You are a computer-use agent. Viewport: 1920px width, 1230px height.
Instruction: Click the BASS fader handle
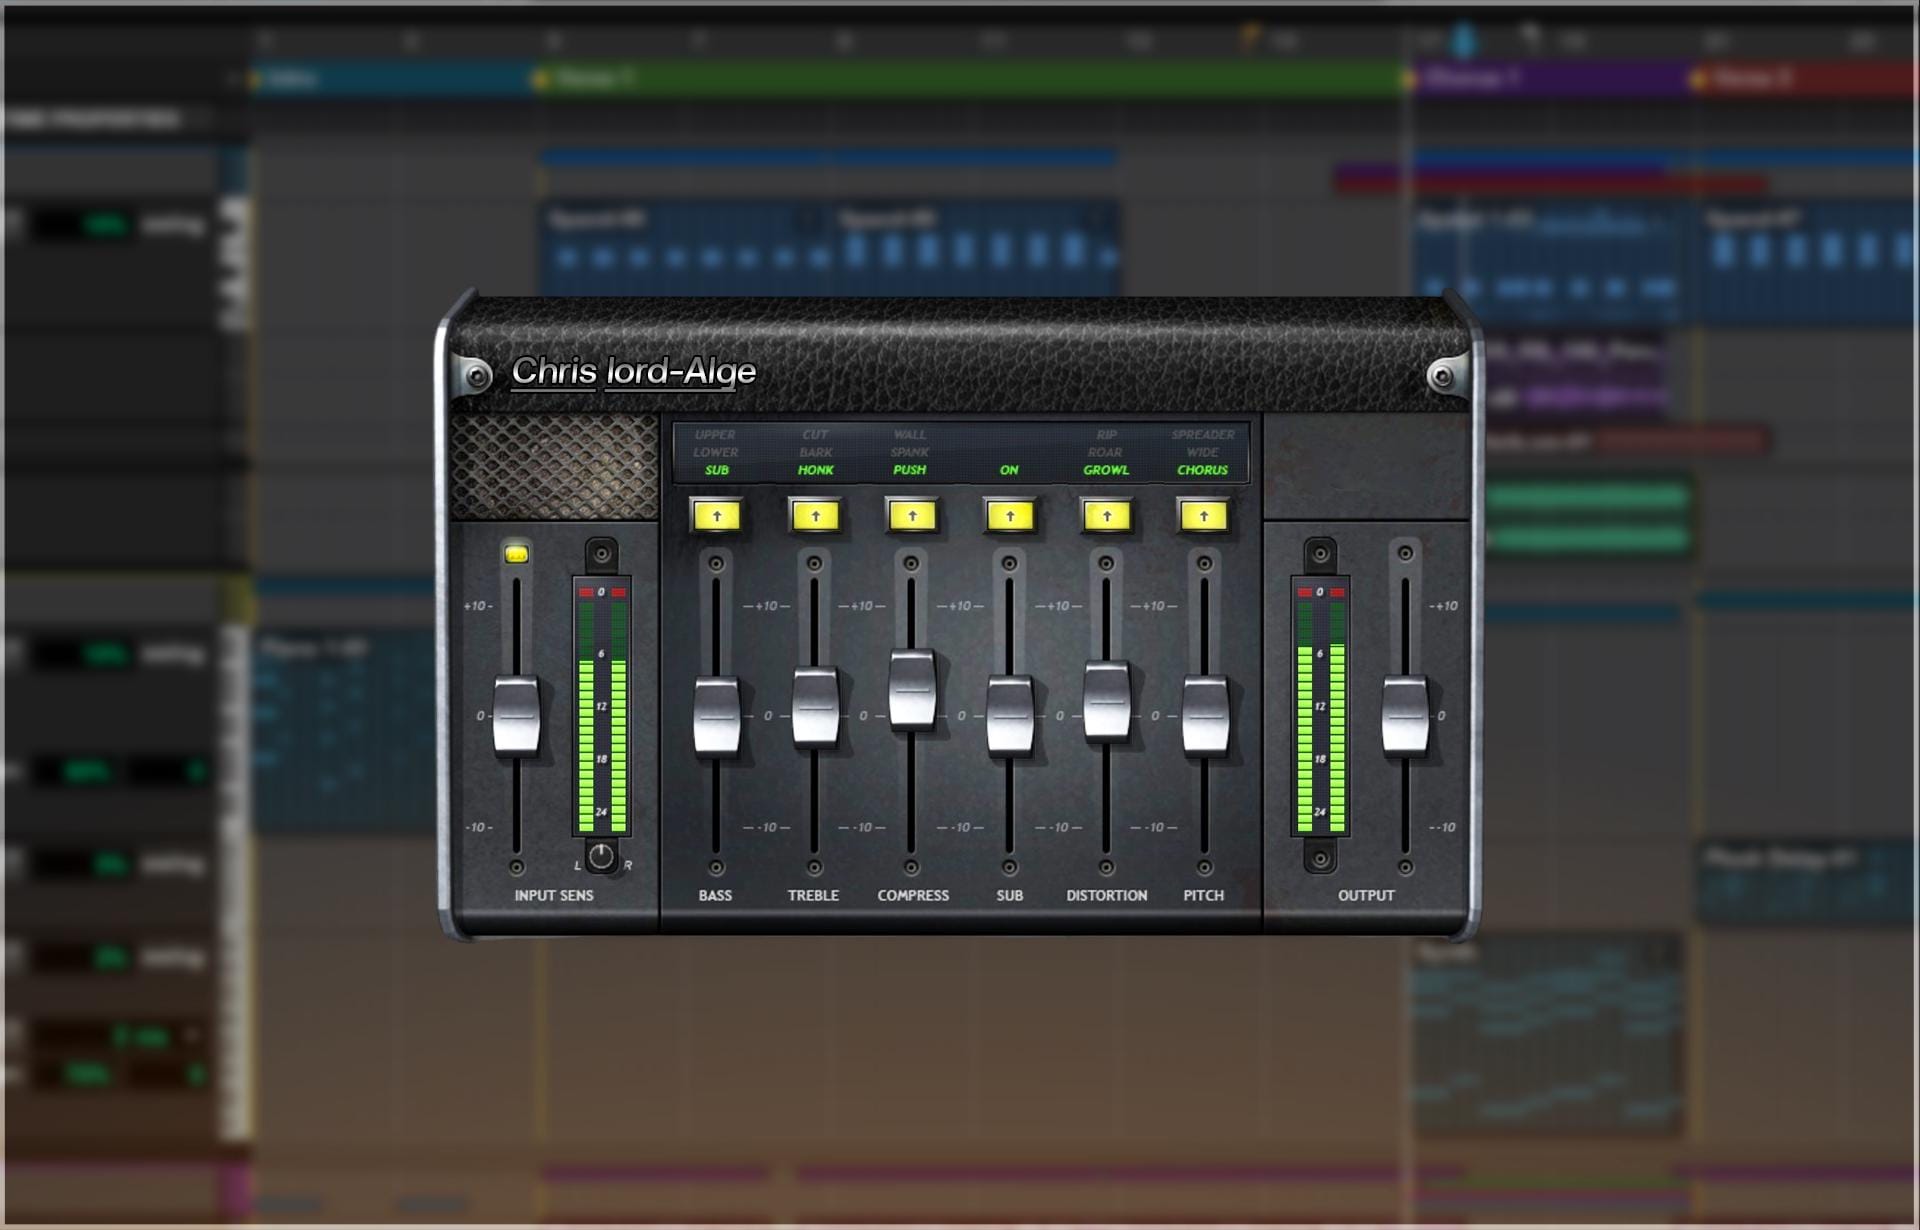coord(716,716)
